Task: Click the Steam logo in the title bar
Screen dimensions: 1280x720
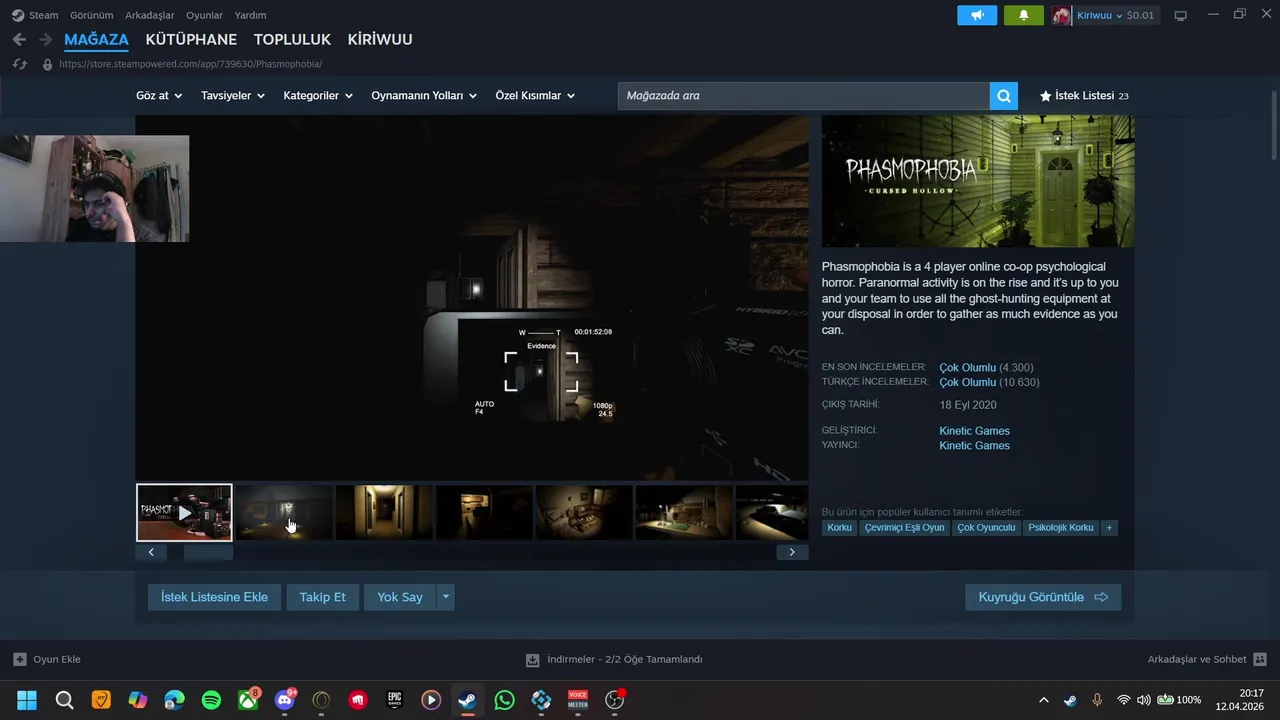Action: pyautogui.click(x=18, y=15)
